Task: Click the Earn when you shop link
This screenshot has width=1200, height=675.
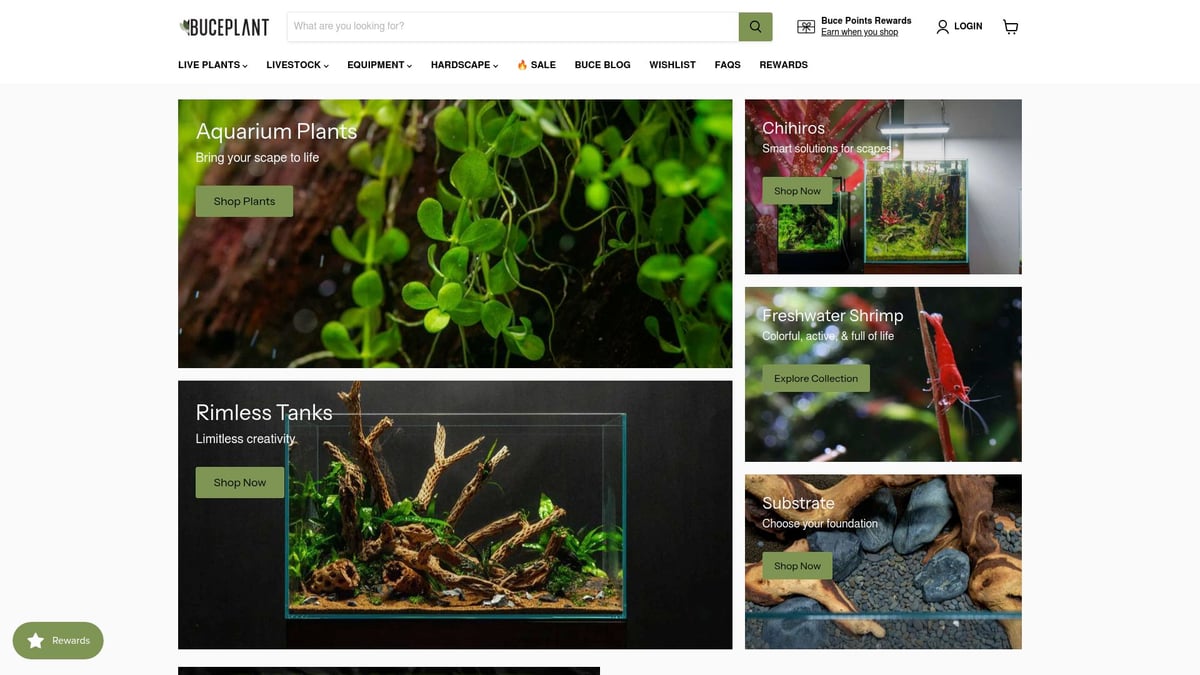Action: point(859,33)
